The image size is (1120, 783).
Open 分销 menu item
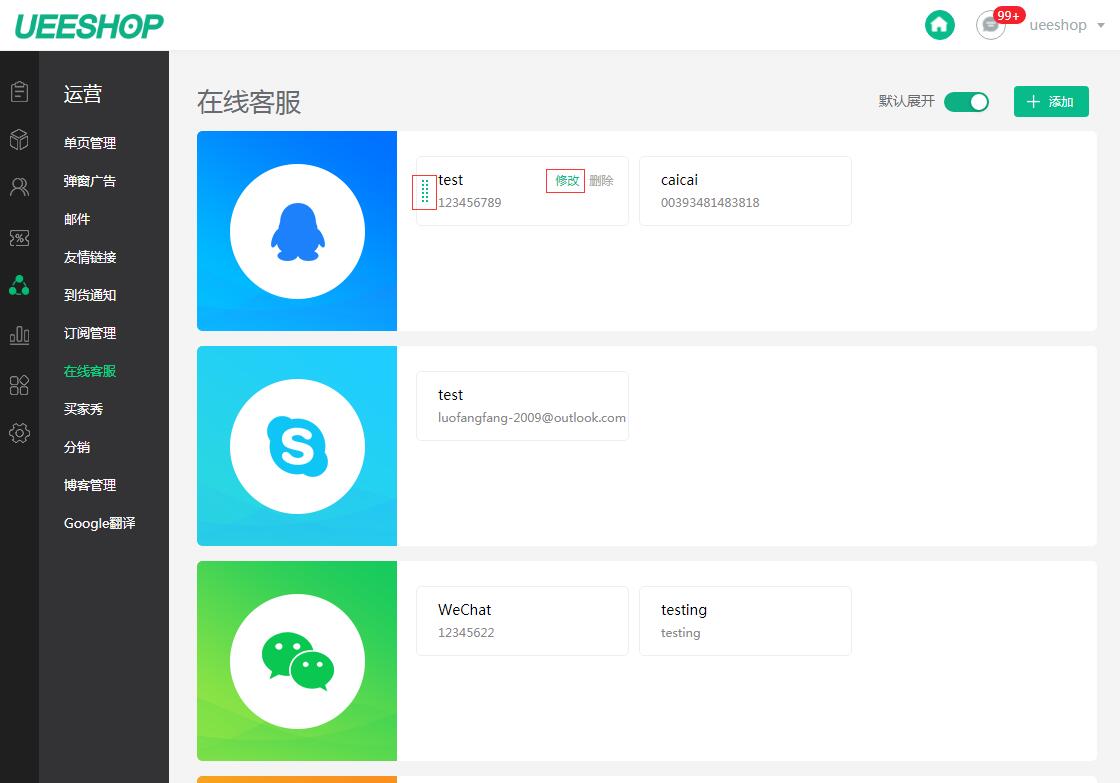point(77,447)
